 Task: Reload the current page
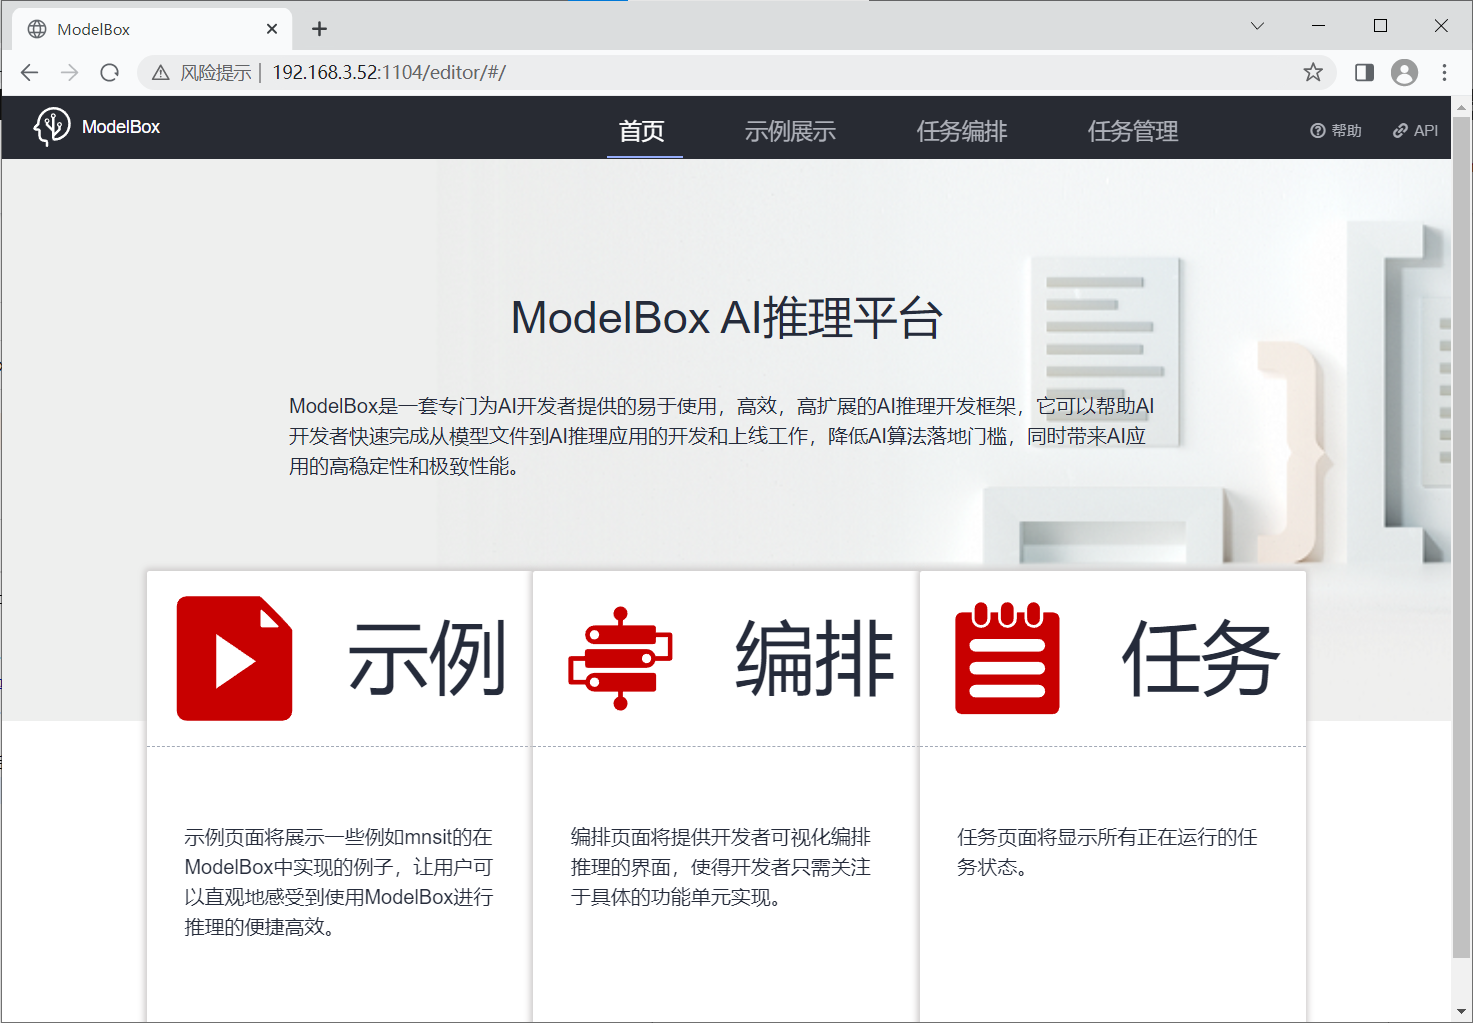tap(110, 72)
